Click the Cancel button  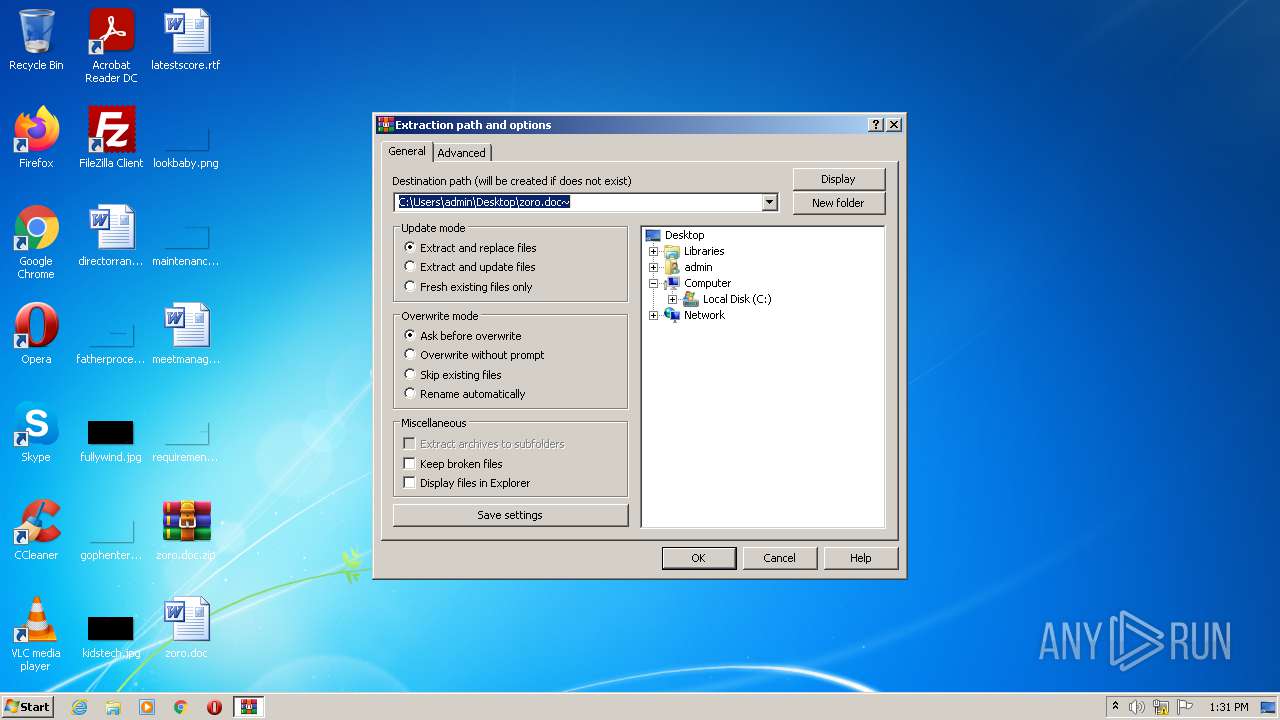click(780, 558)
